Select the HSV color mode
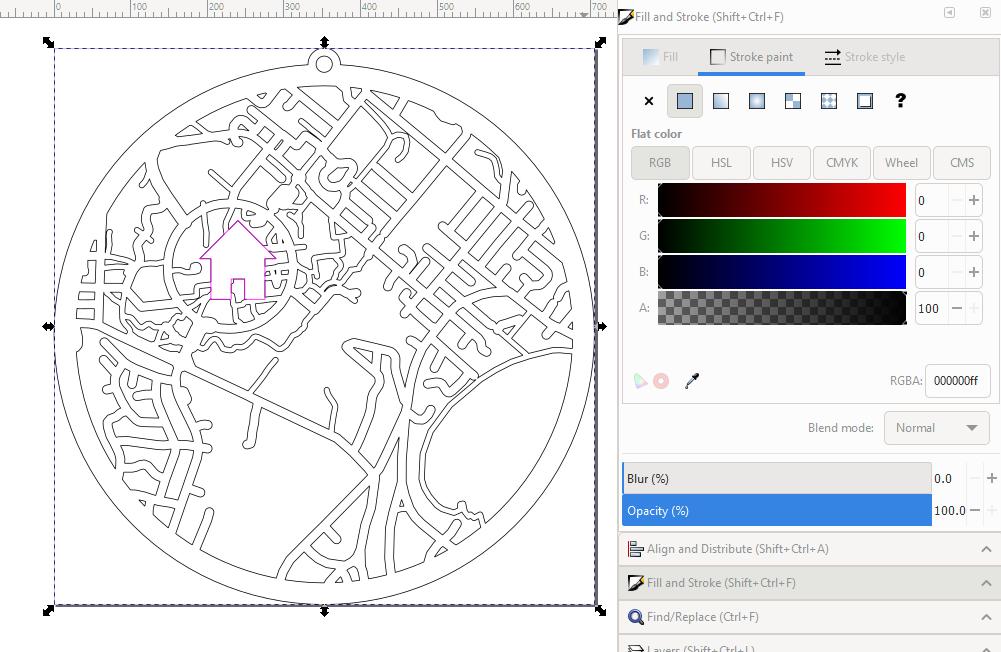 coord(782,163)
